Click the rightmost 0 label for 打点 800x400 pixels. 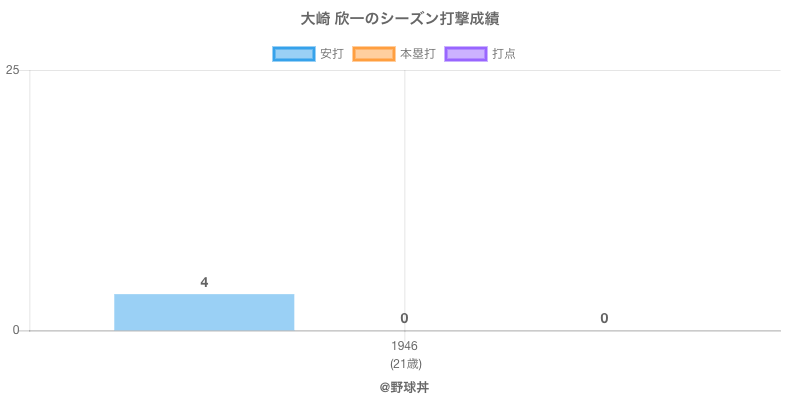pyautogui.click(x=604, y=318)
